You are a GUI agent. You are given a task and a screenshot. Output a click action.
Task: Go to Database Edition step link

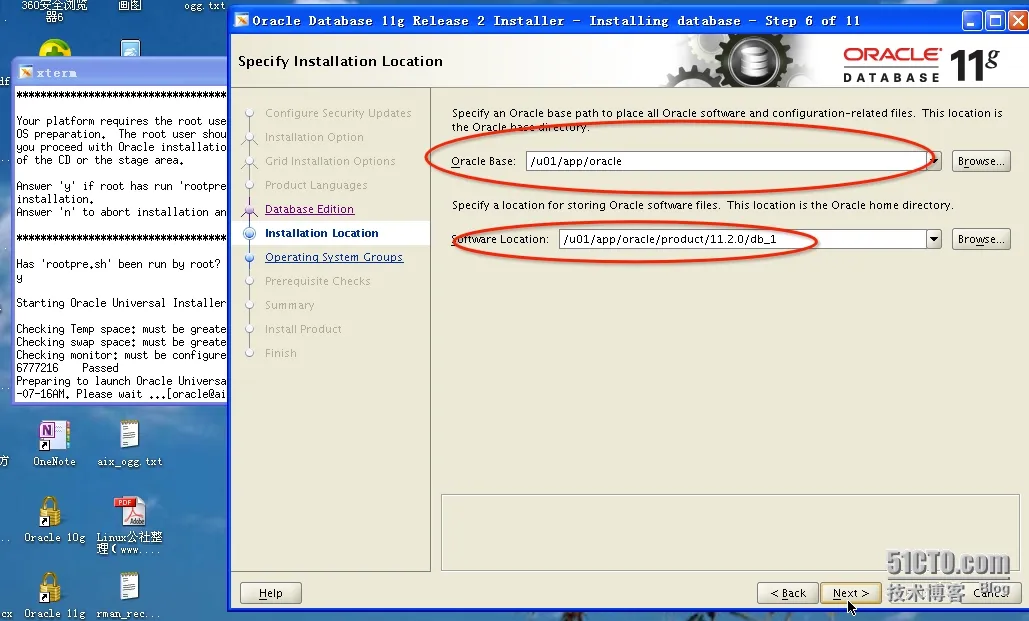click(309, 209)
